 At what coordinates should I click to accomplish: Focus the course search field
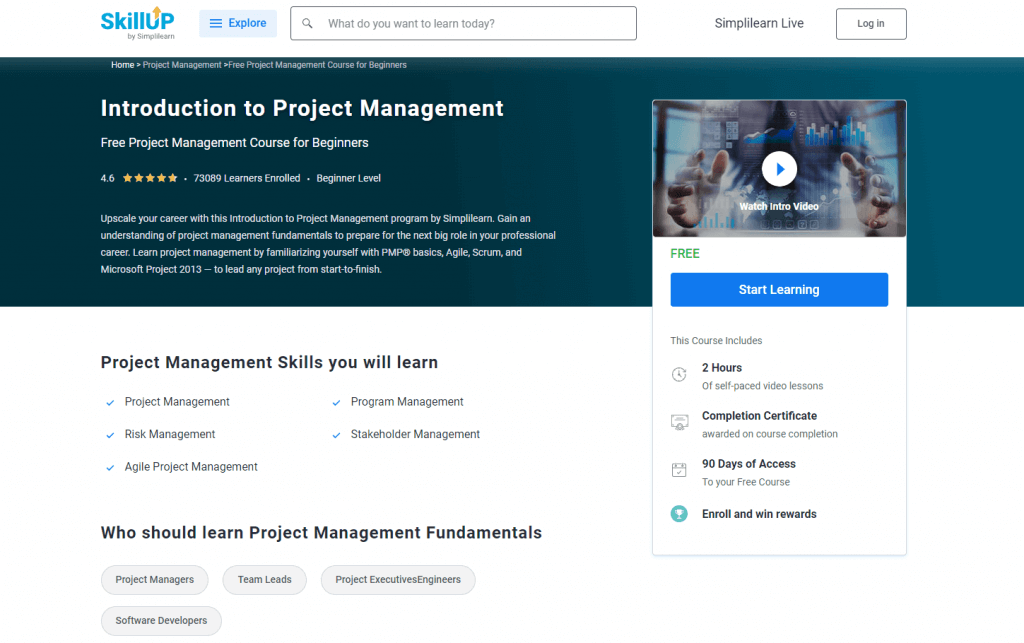tap(463, 24)
